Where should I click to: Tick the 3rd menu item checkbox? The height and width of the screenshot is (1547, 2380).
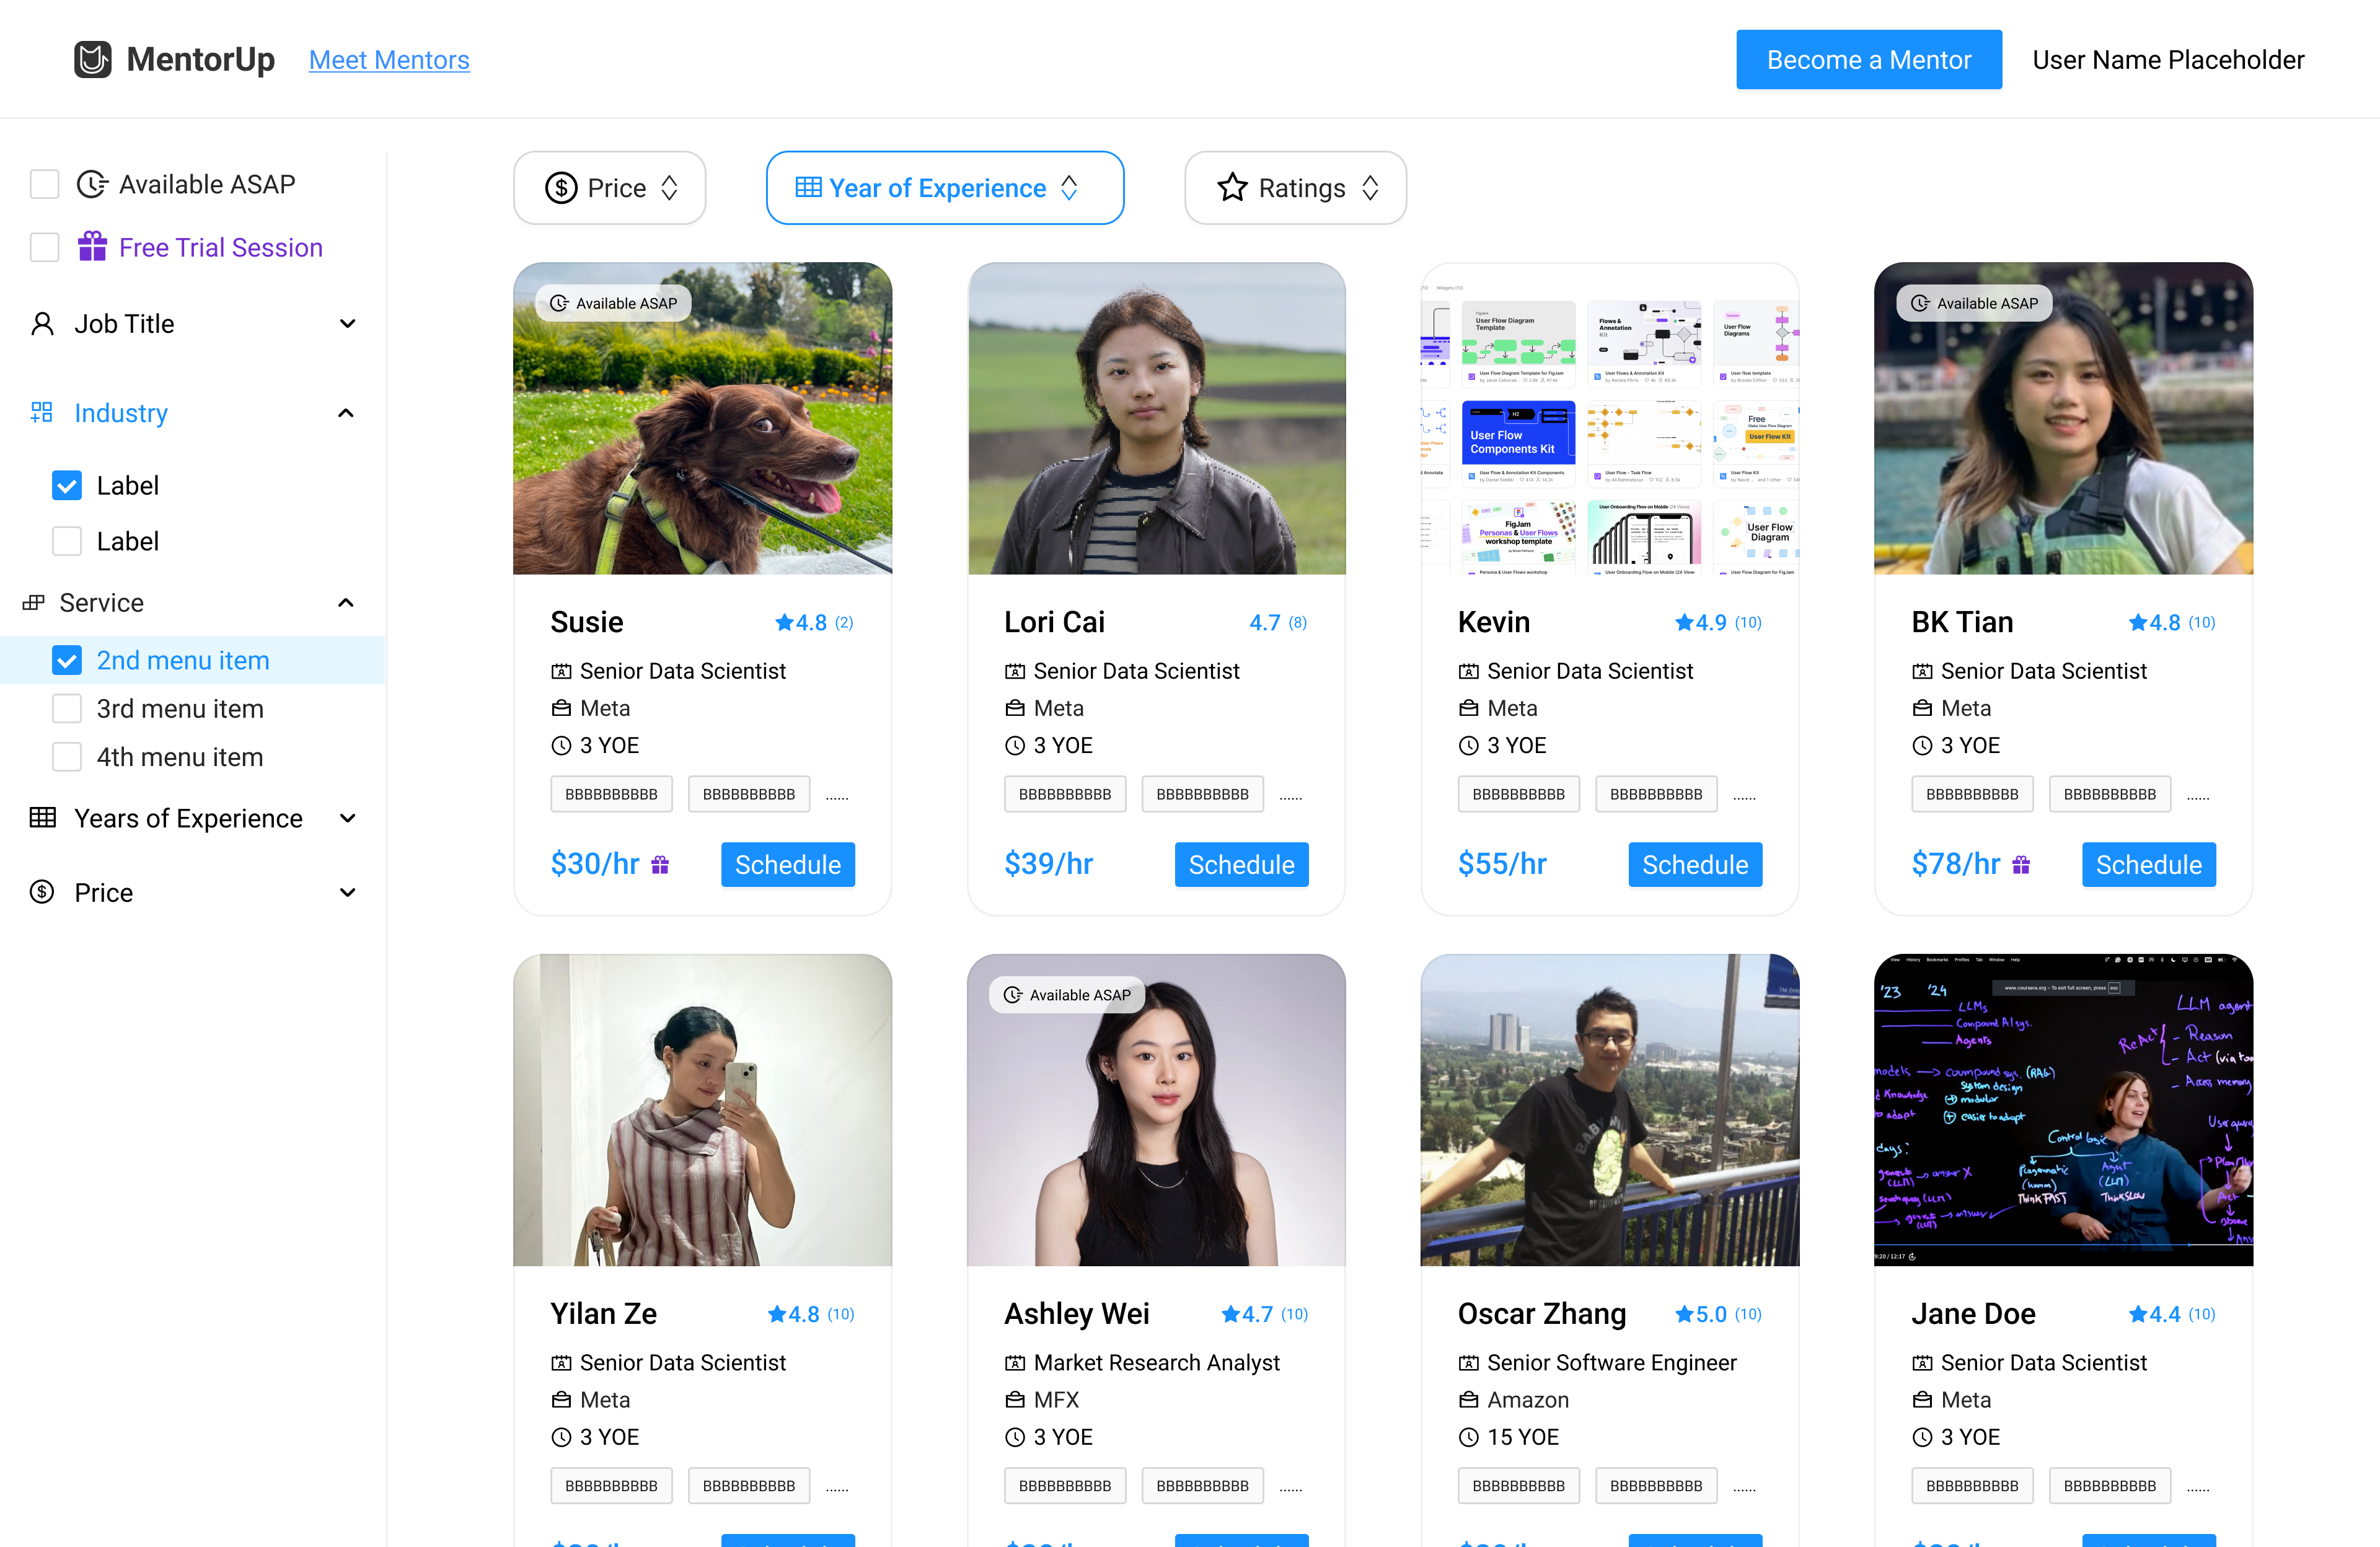coord(67,709)
